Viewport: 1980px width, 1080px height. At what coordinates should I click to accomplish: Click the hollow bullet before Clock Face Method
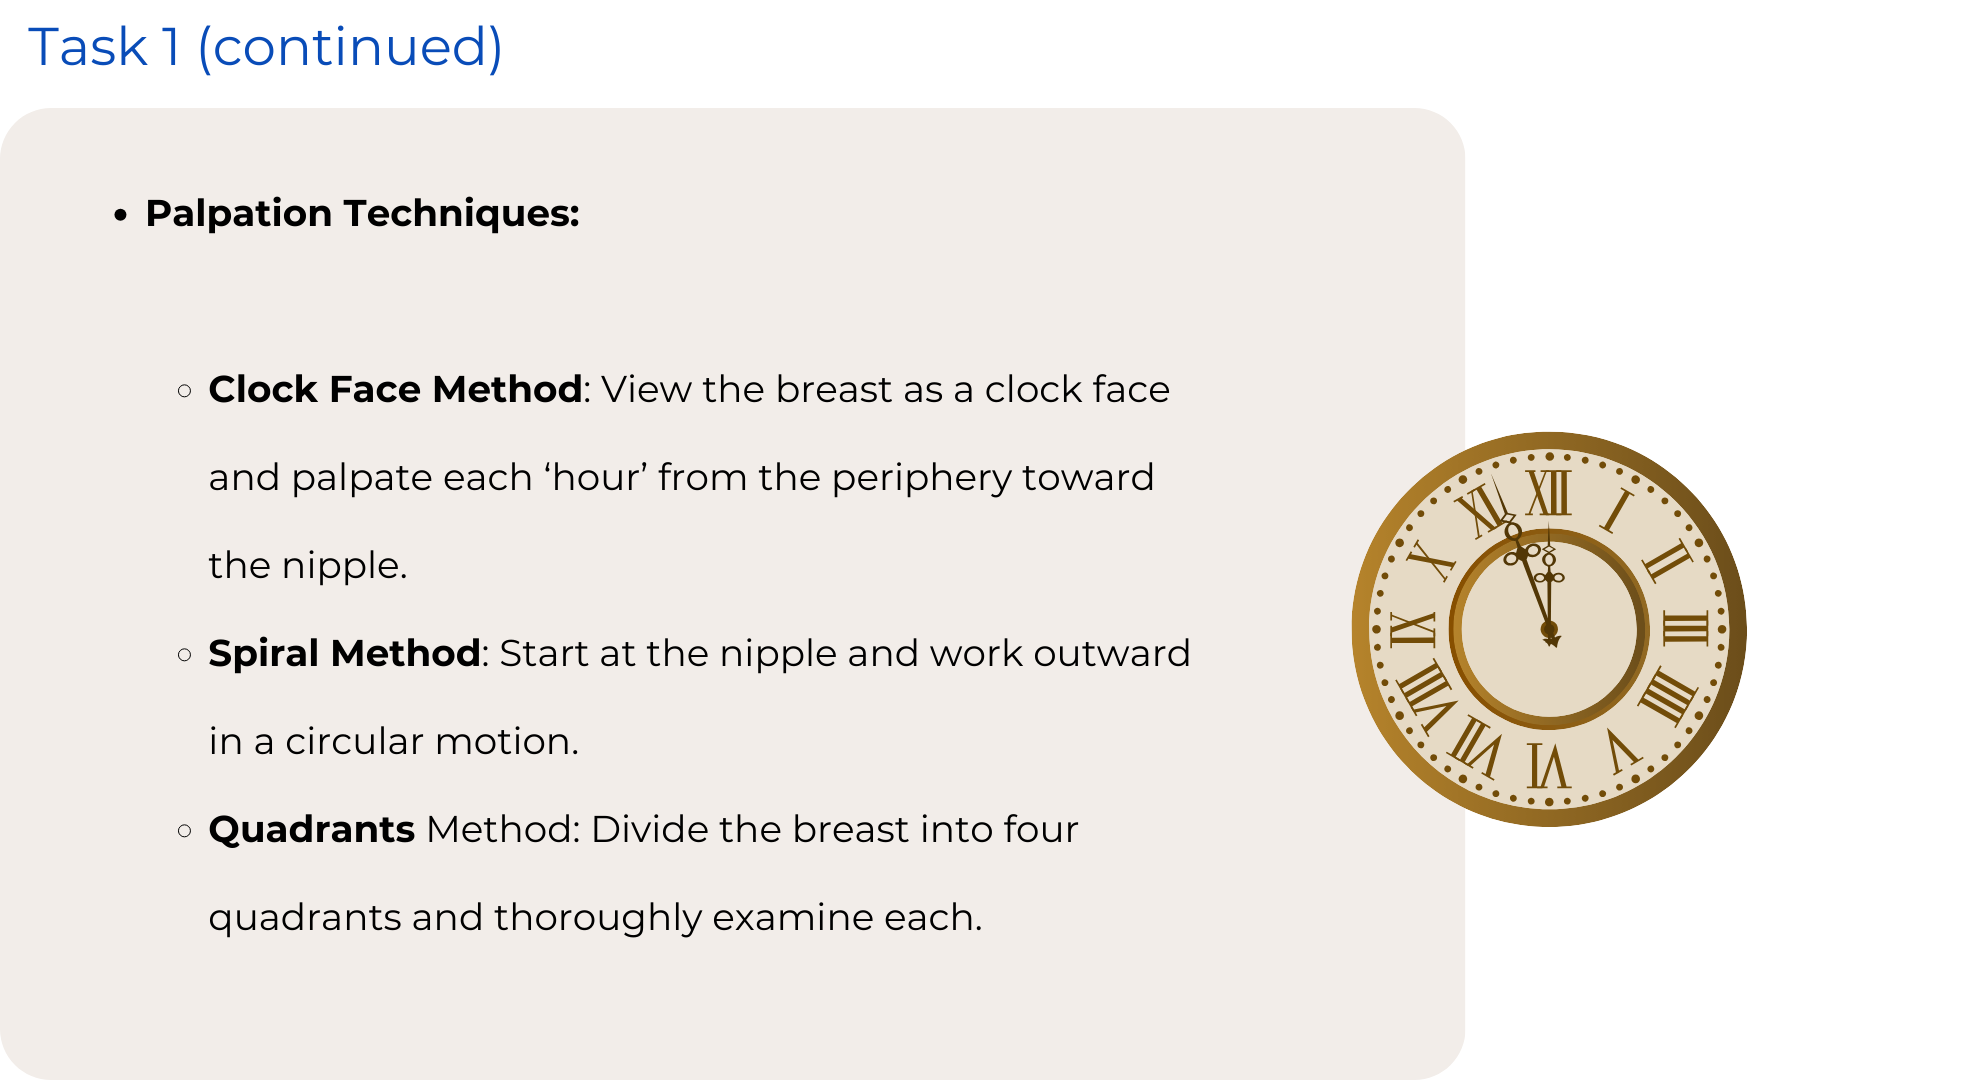coord(184,390)
